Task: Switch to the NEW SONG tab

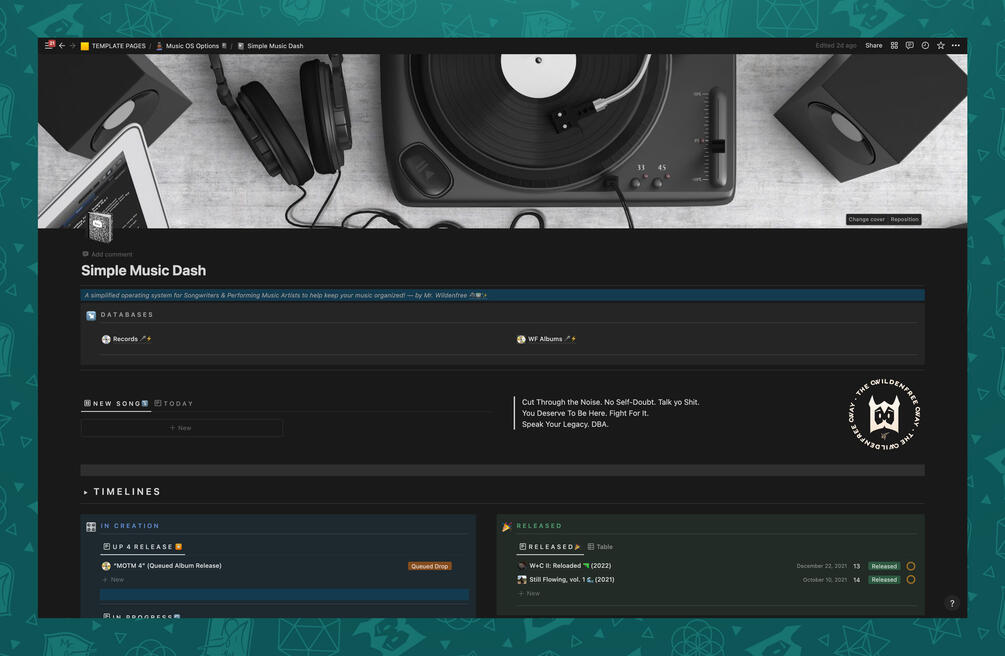Action: click(116, 403)
